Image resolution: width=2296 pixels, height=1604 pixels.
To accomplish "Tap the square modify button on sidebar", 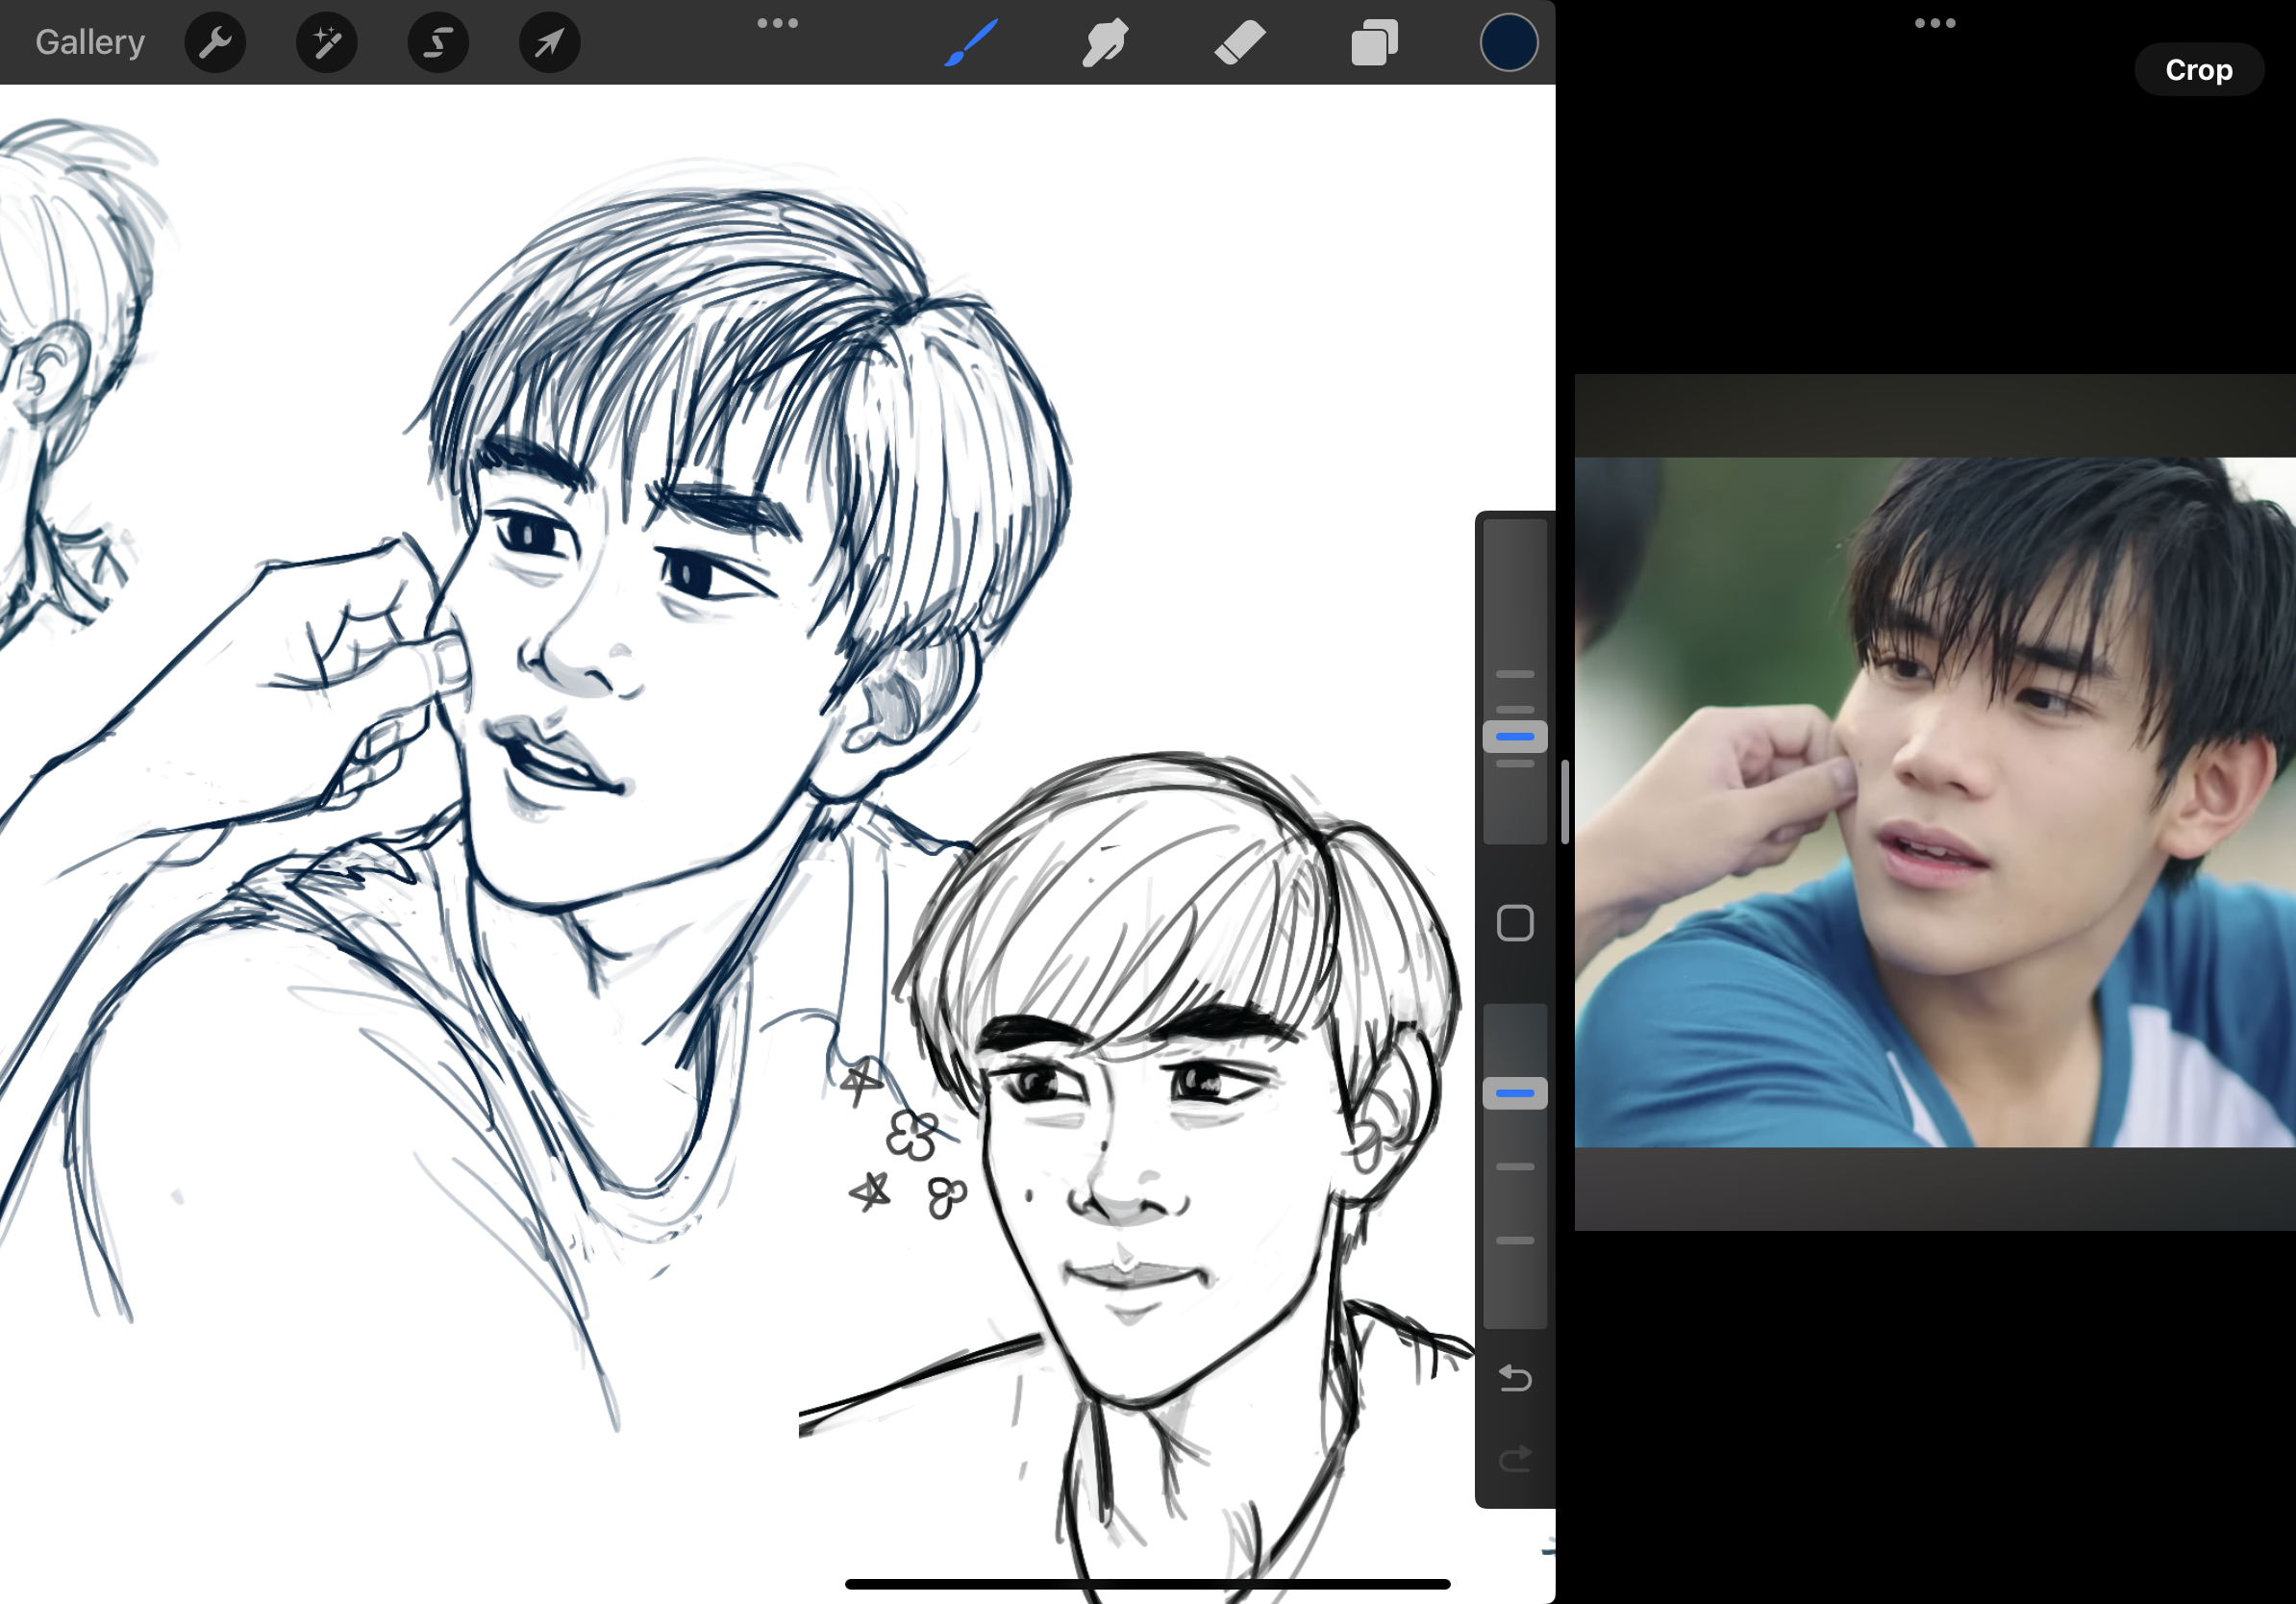I will coord(1514,923).
